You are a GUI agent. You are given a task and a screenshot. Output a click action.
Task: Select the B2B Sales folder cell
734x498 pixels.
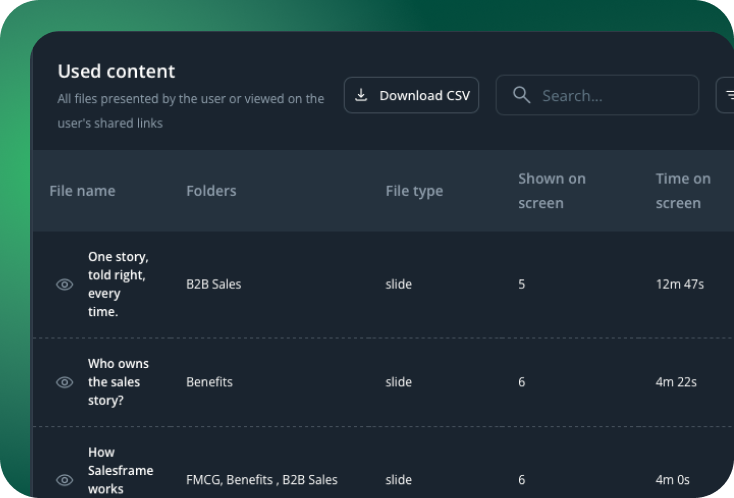click(213, 284)
